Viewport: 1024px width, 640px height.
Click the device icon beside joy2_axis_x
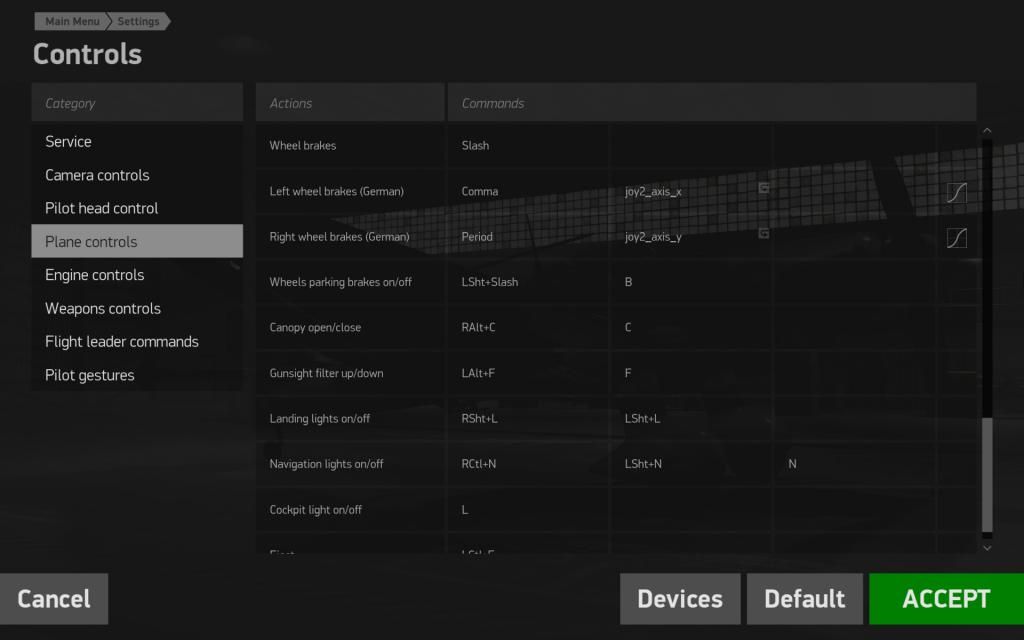763,189
